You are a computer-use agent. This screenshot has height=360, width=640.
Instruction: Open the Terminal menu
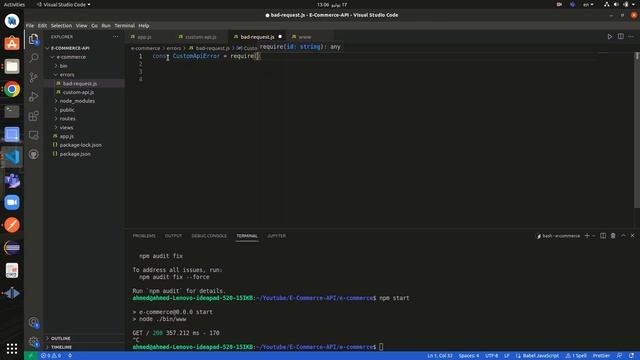tap(124, 26)
